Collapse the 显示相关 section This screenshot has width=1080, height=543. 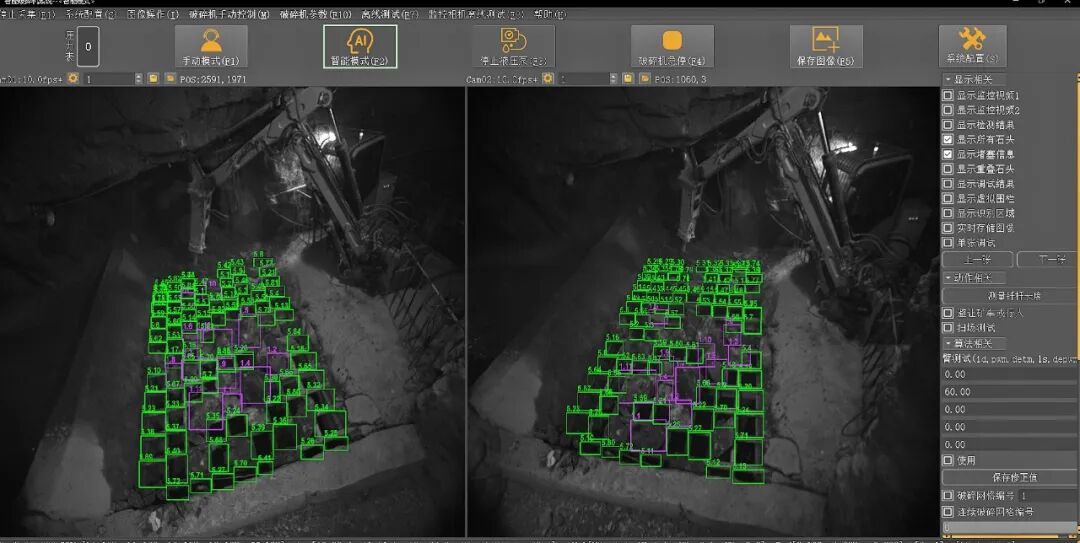coord(973,79)
